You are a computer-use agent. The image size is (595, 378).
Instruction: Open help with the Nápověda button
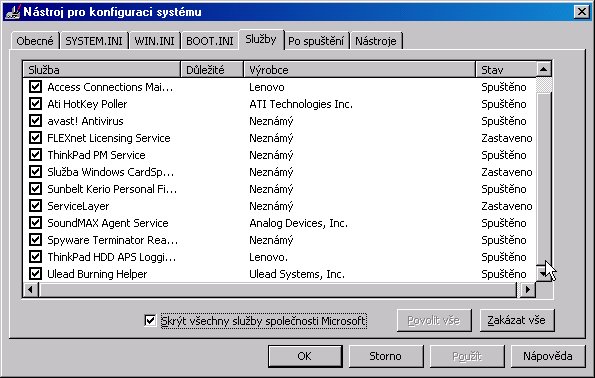548,356
